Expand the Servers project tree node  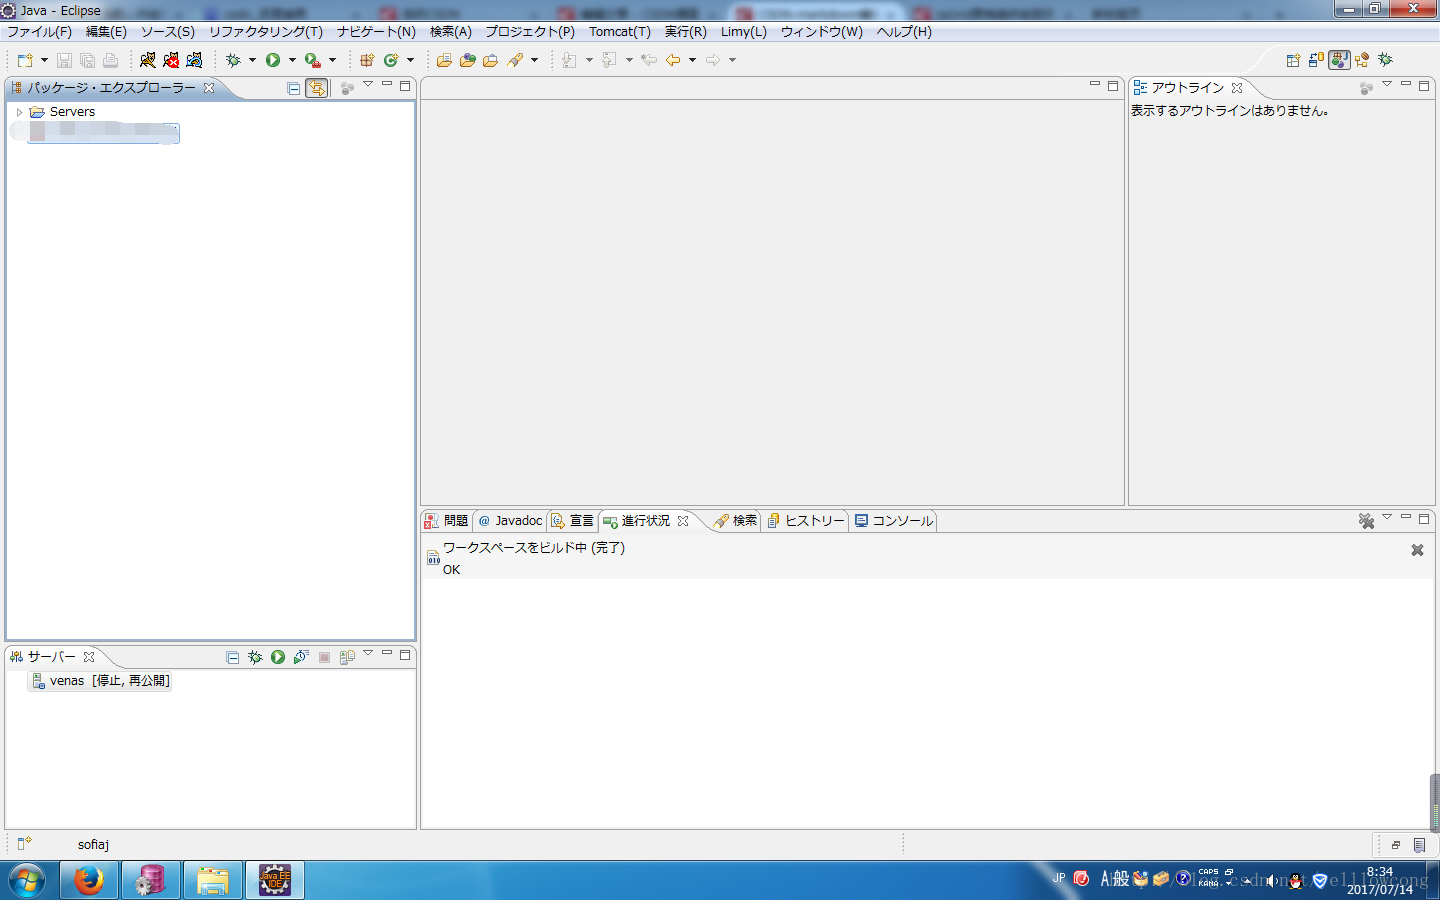click(19, 112)
